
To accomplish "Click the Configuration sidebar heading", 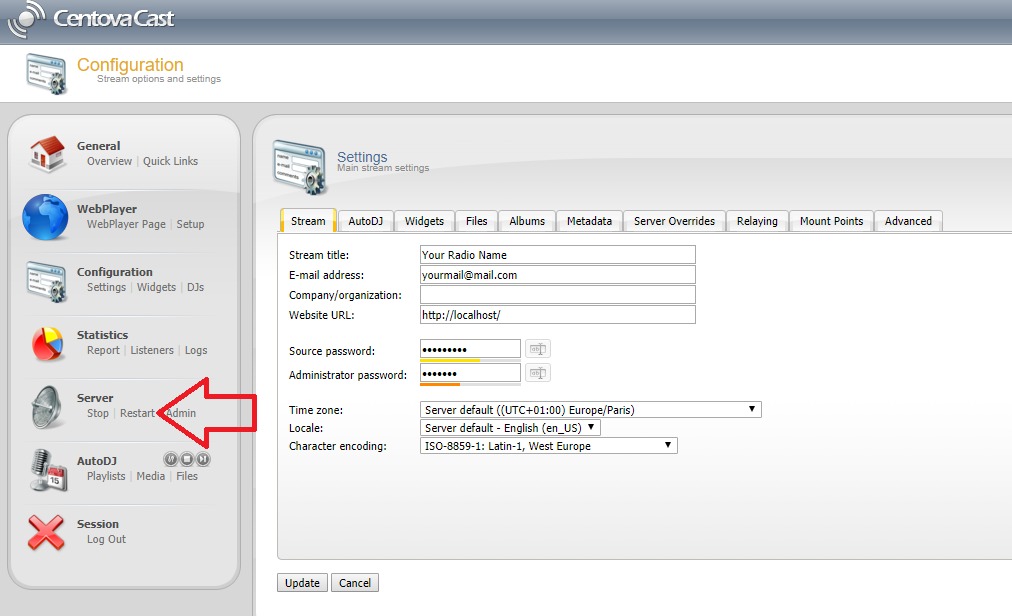I will tap(115, 272).
